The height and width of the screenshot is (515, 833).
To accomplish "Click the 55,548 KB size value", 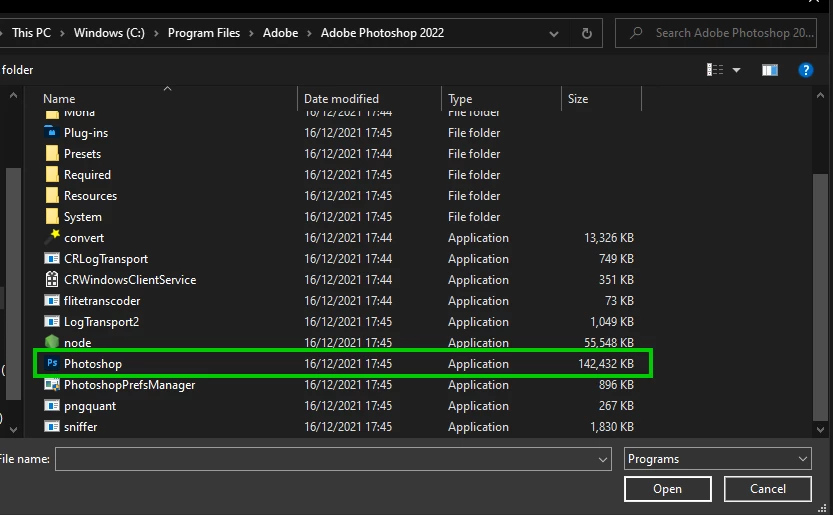I will pos(609,343).
